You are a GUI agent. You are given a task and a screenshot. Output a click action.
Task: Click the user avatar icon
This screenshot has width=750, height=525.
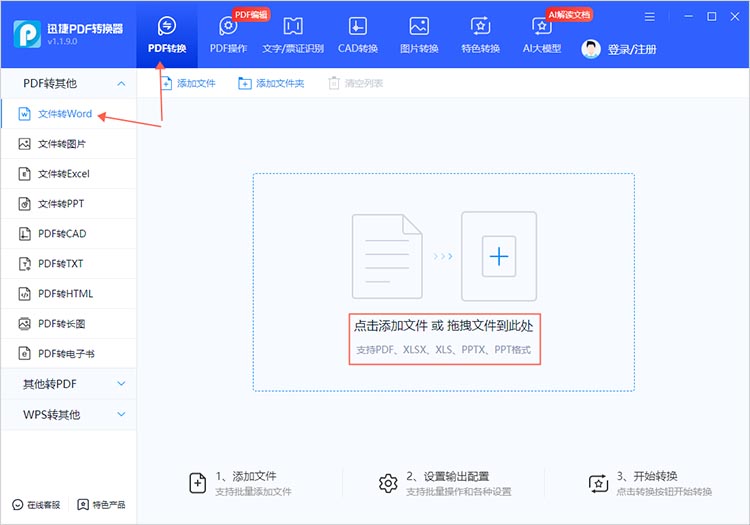coord(591,49)
